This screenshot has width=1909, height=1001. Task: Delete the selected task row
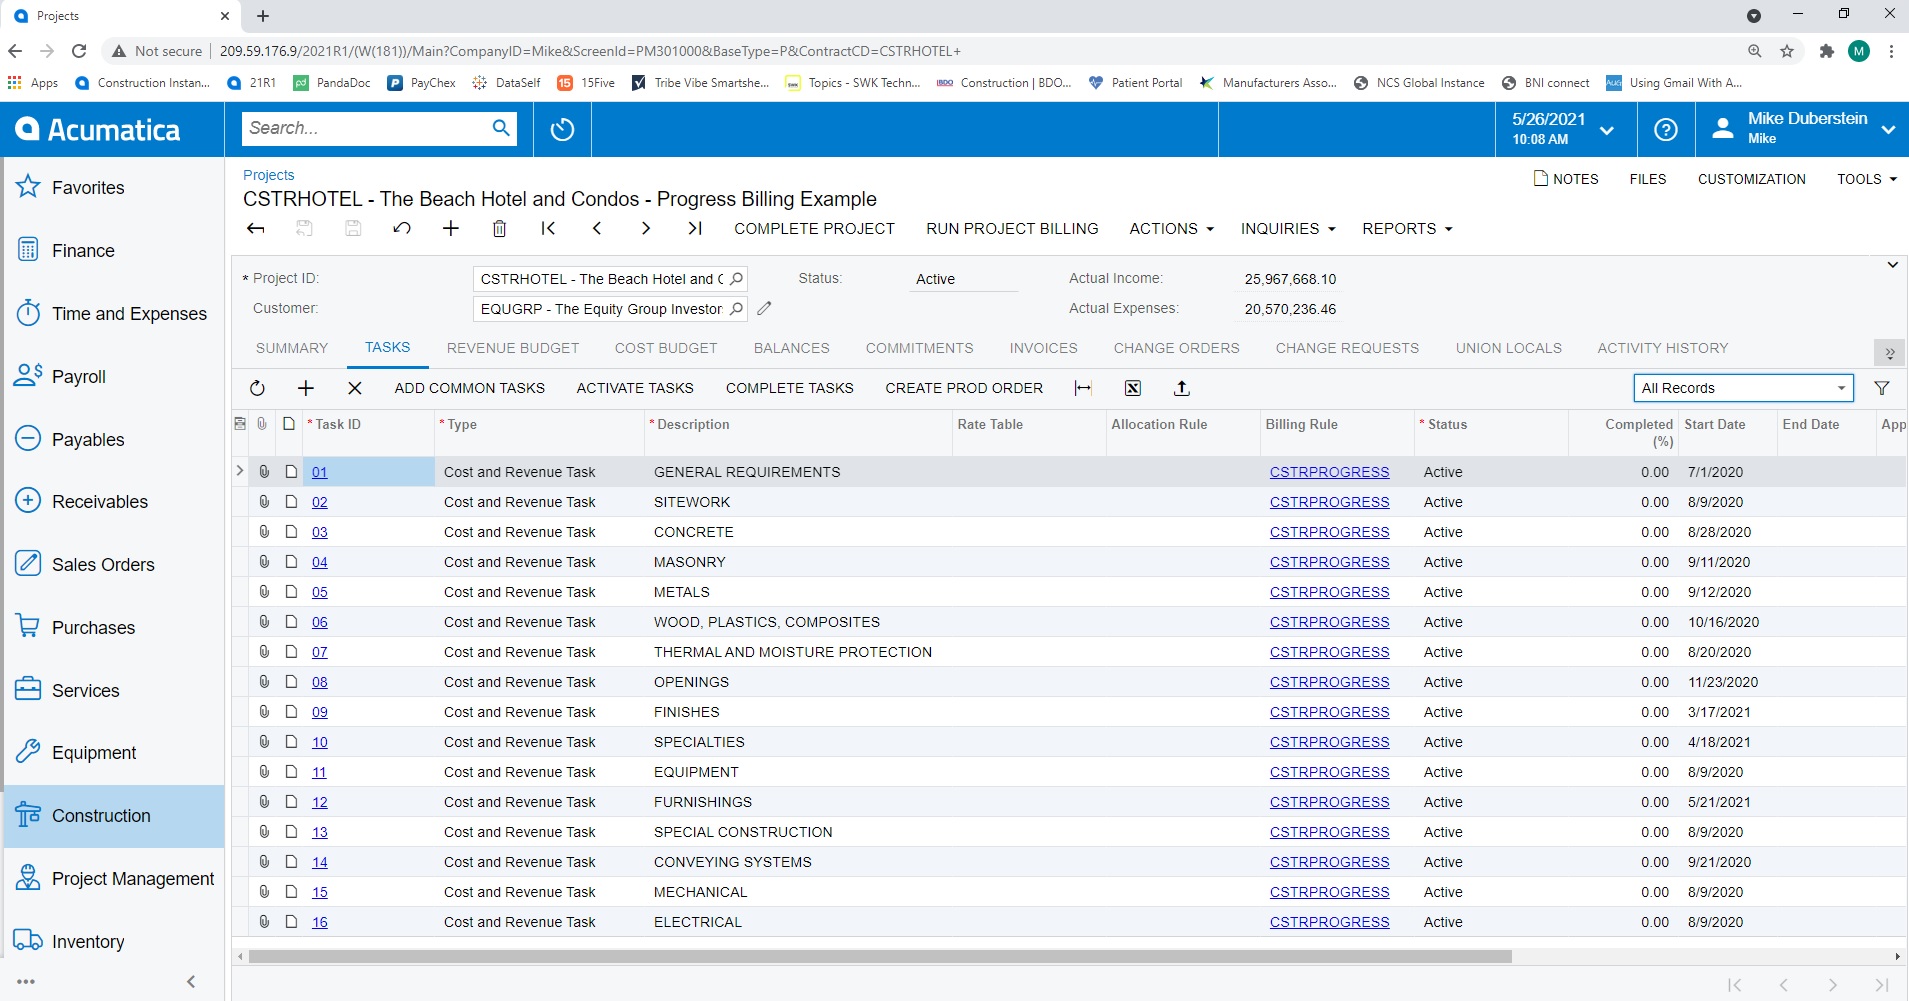pos(354,388)
